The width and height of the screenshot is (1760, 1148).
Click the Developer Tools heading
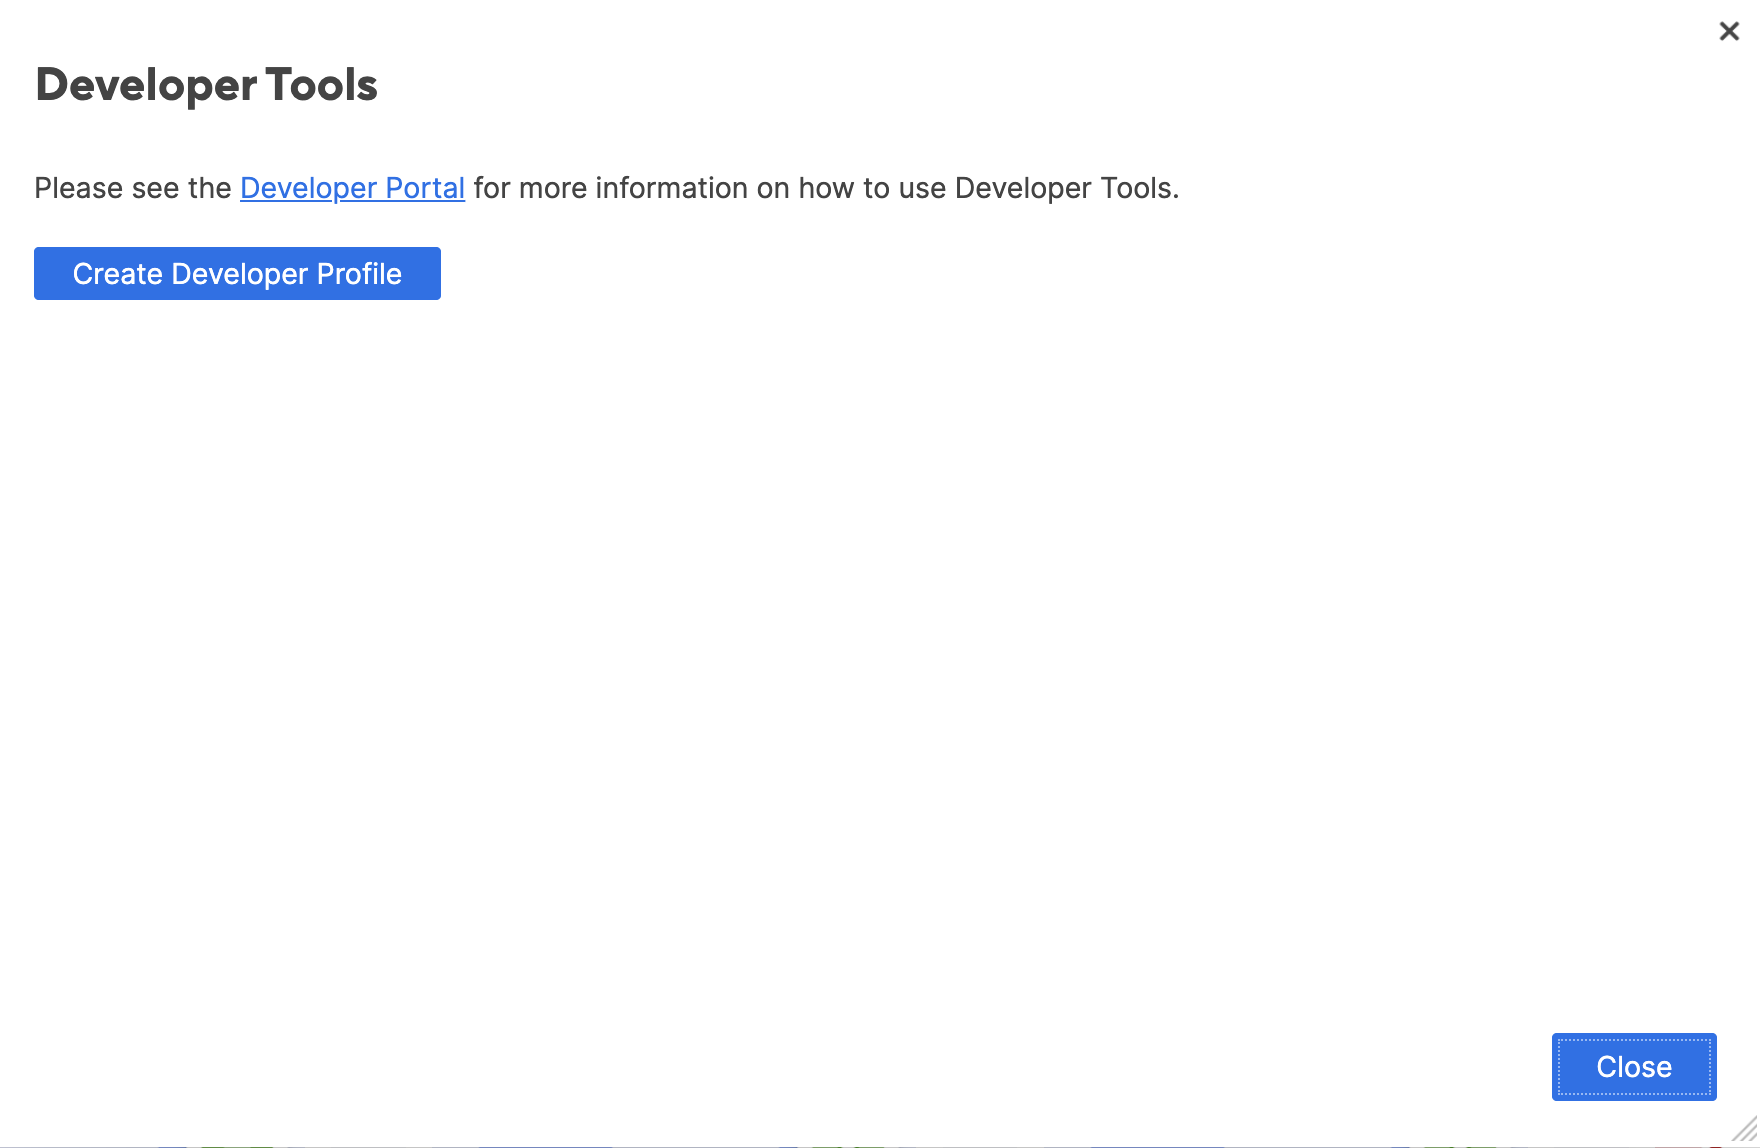click(x=206, y=85)
